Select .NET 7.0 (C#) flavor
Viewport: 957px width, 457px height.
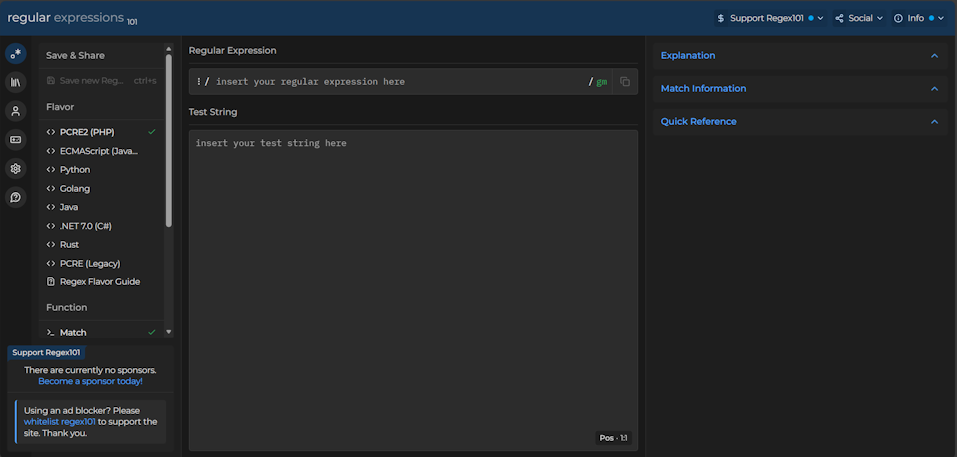pyautogui.click(x=101, y=226)
